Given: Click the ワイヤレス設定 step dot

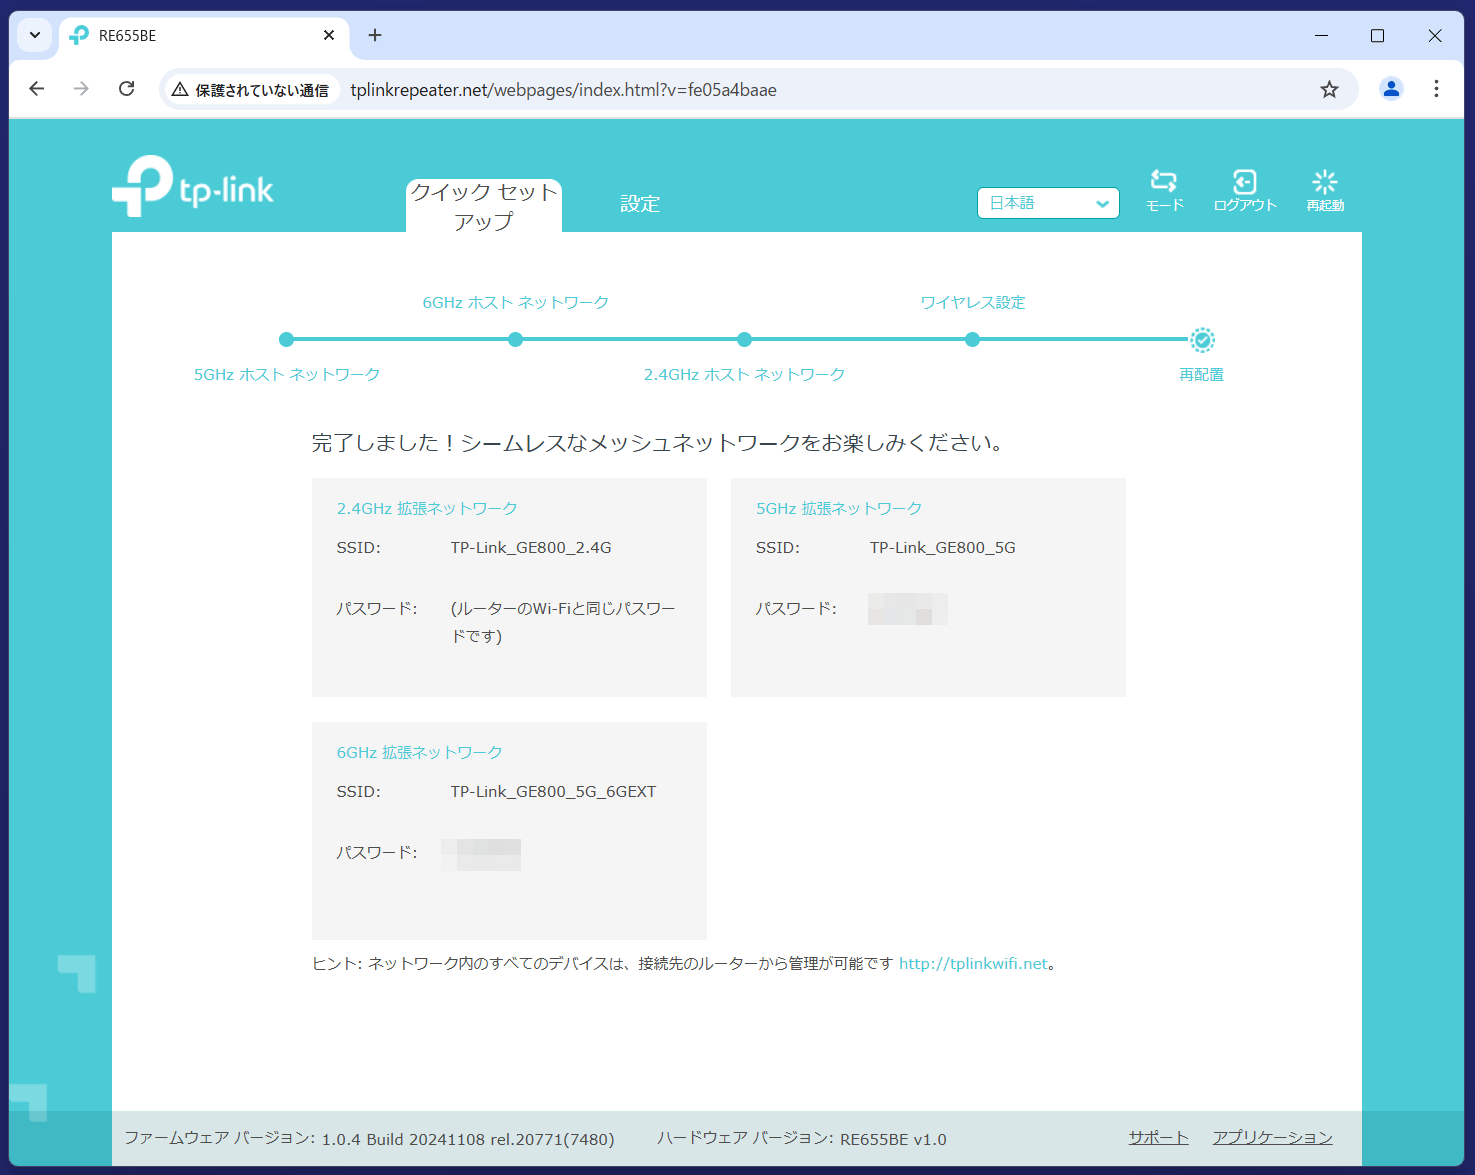Looking at the screenshot, I should click(x=972, y=340).
